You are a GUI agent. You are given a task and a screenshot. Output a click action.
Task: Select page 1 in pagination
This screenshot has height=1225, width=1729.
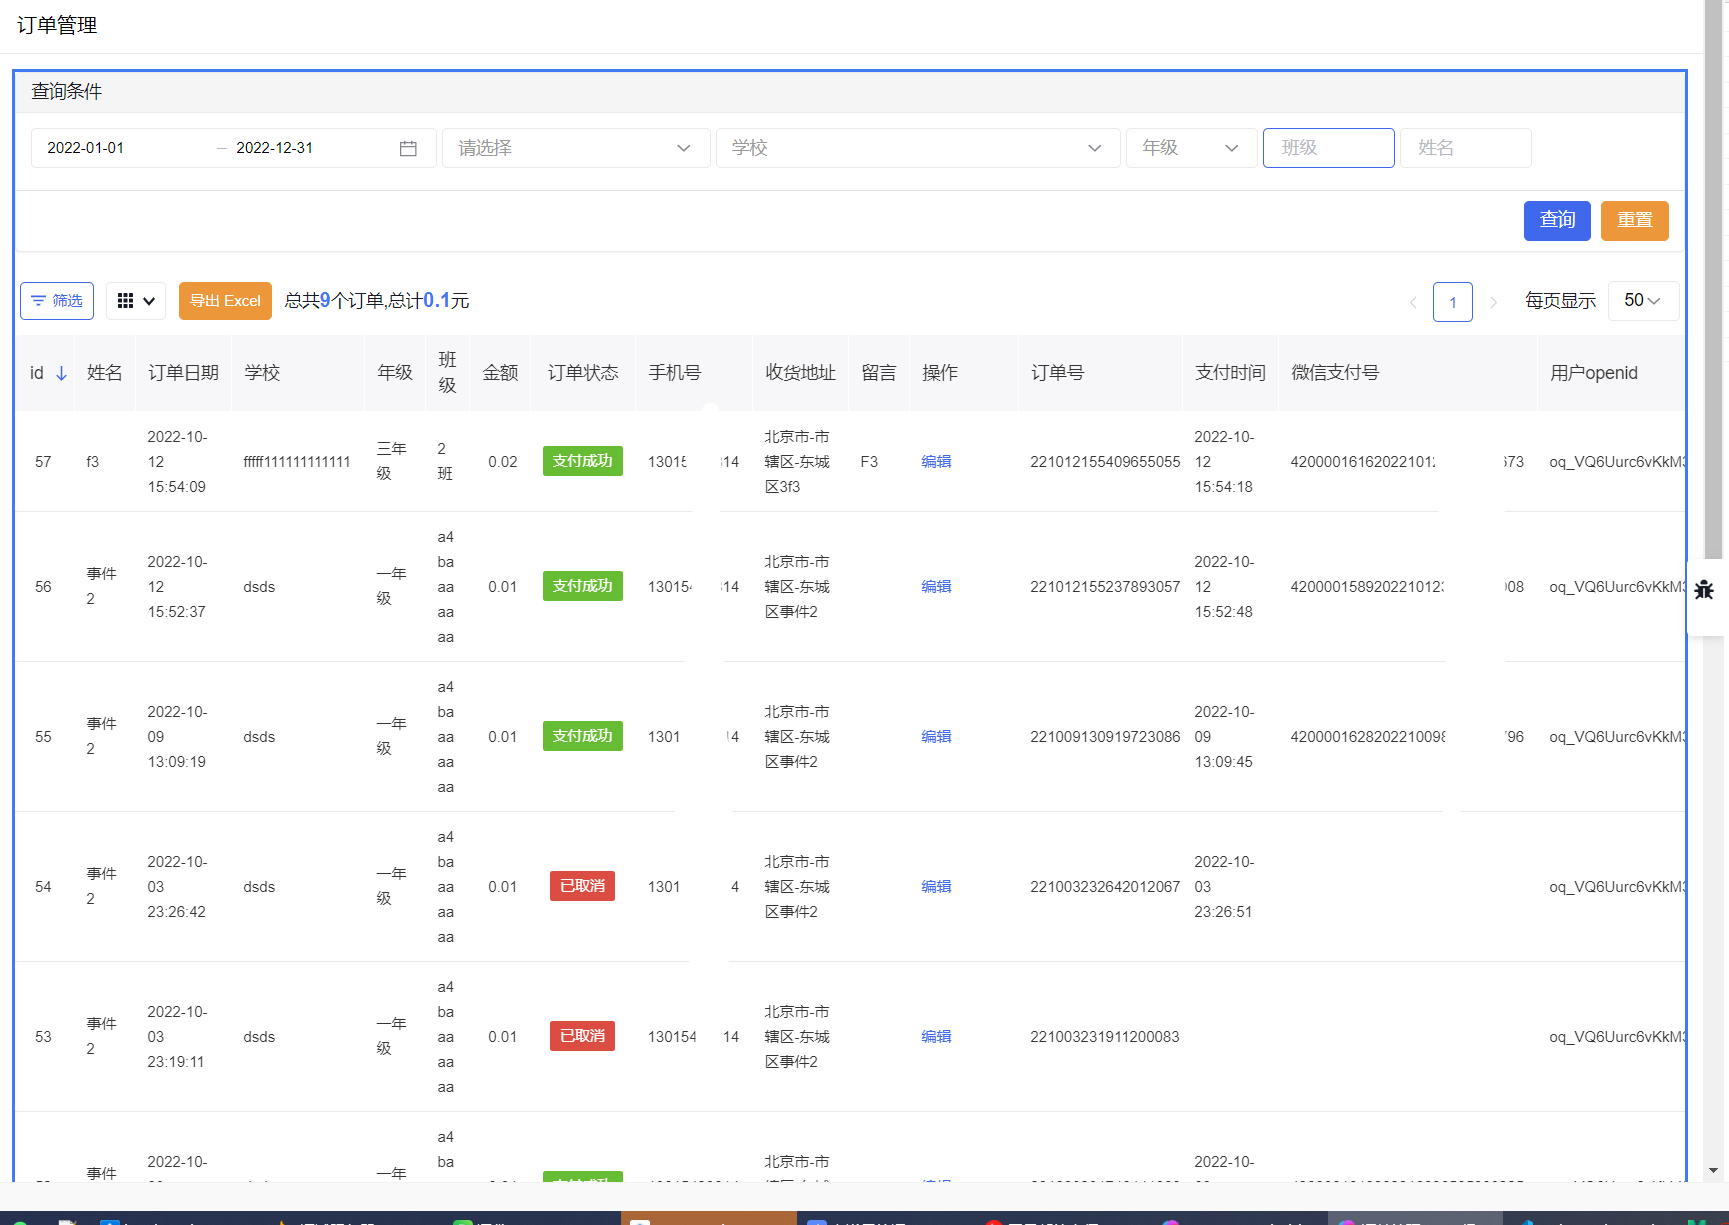tap(1453, 302)
